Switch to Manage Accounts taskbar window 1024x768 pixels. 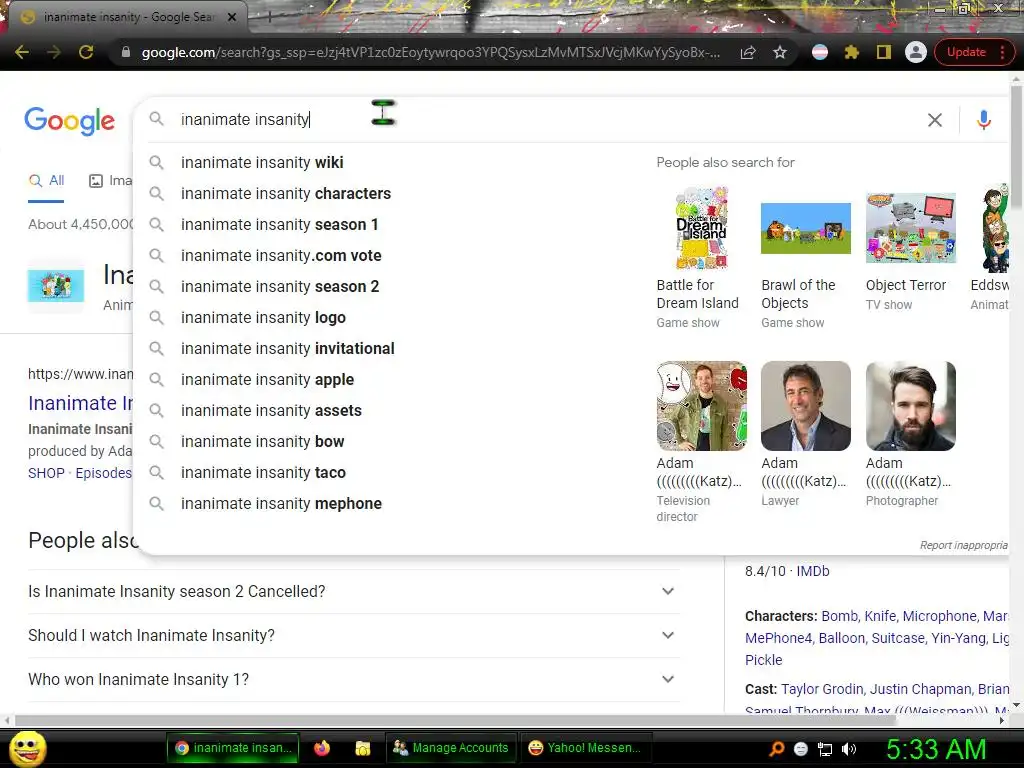click(x=451, y=748)
